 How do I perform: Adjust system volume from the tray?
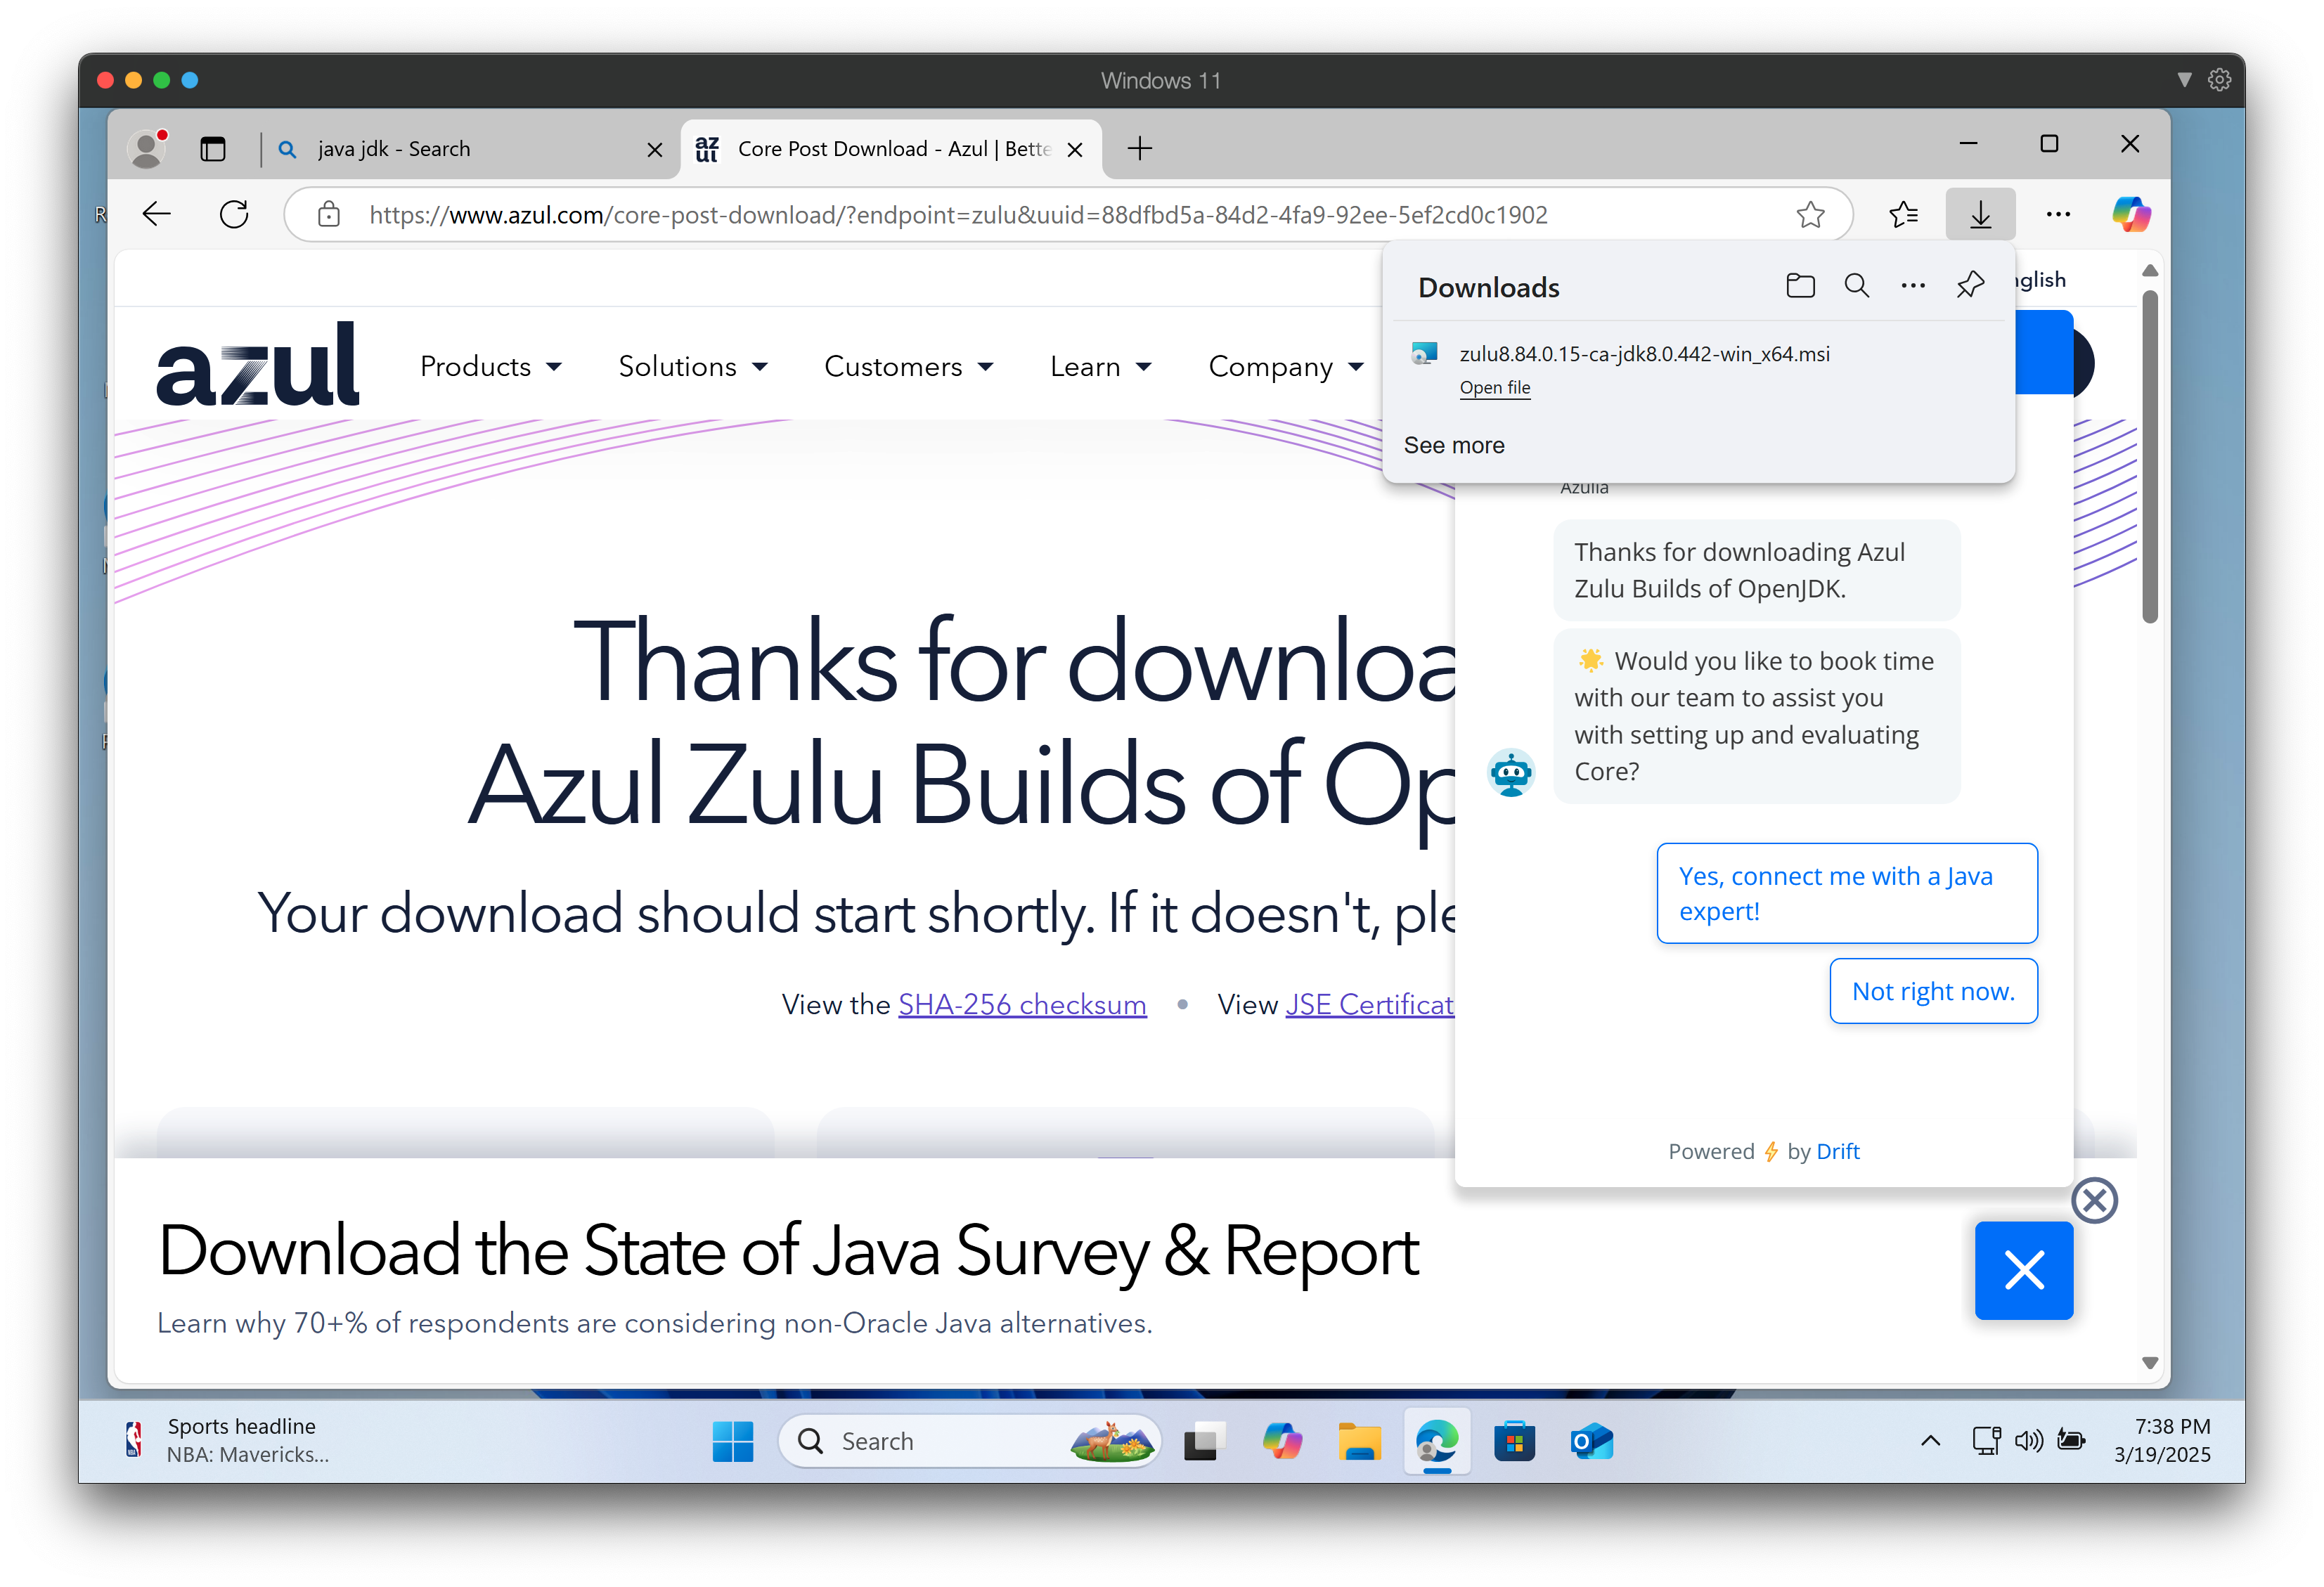click(2029, 1441)
